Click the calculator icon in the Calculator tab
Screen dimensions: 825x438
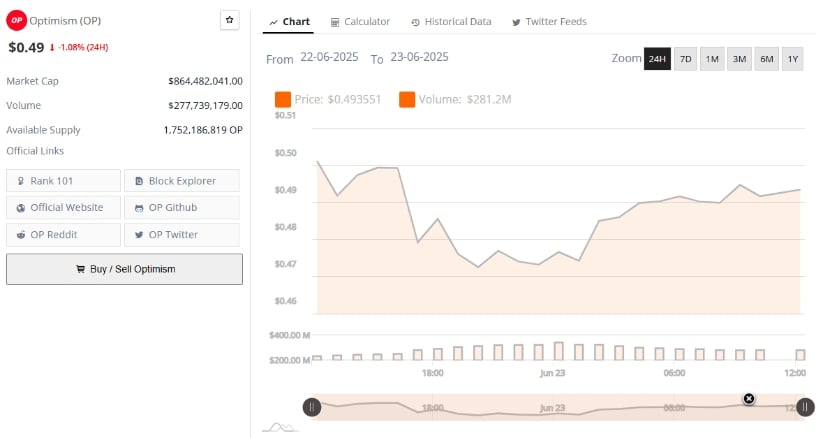pos(335,22)
